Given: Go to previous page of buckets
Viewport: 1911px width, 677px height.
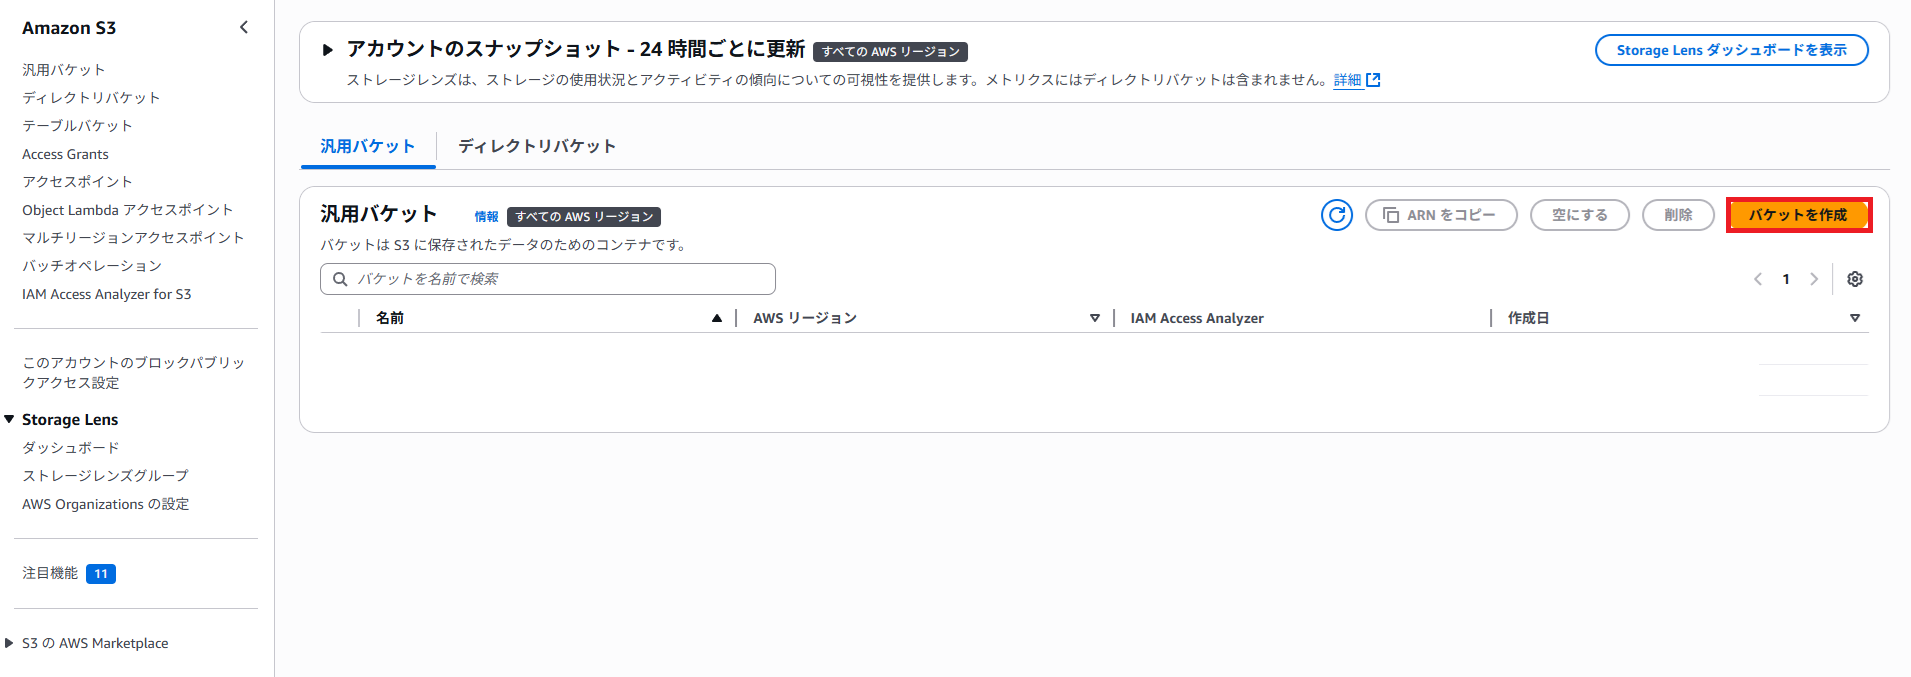Looking at the screenshot, I should click(1758, 279).
